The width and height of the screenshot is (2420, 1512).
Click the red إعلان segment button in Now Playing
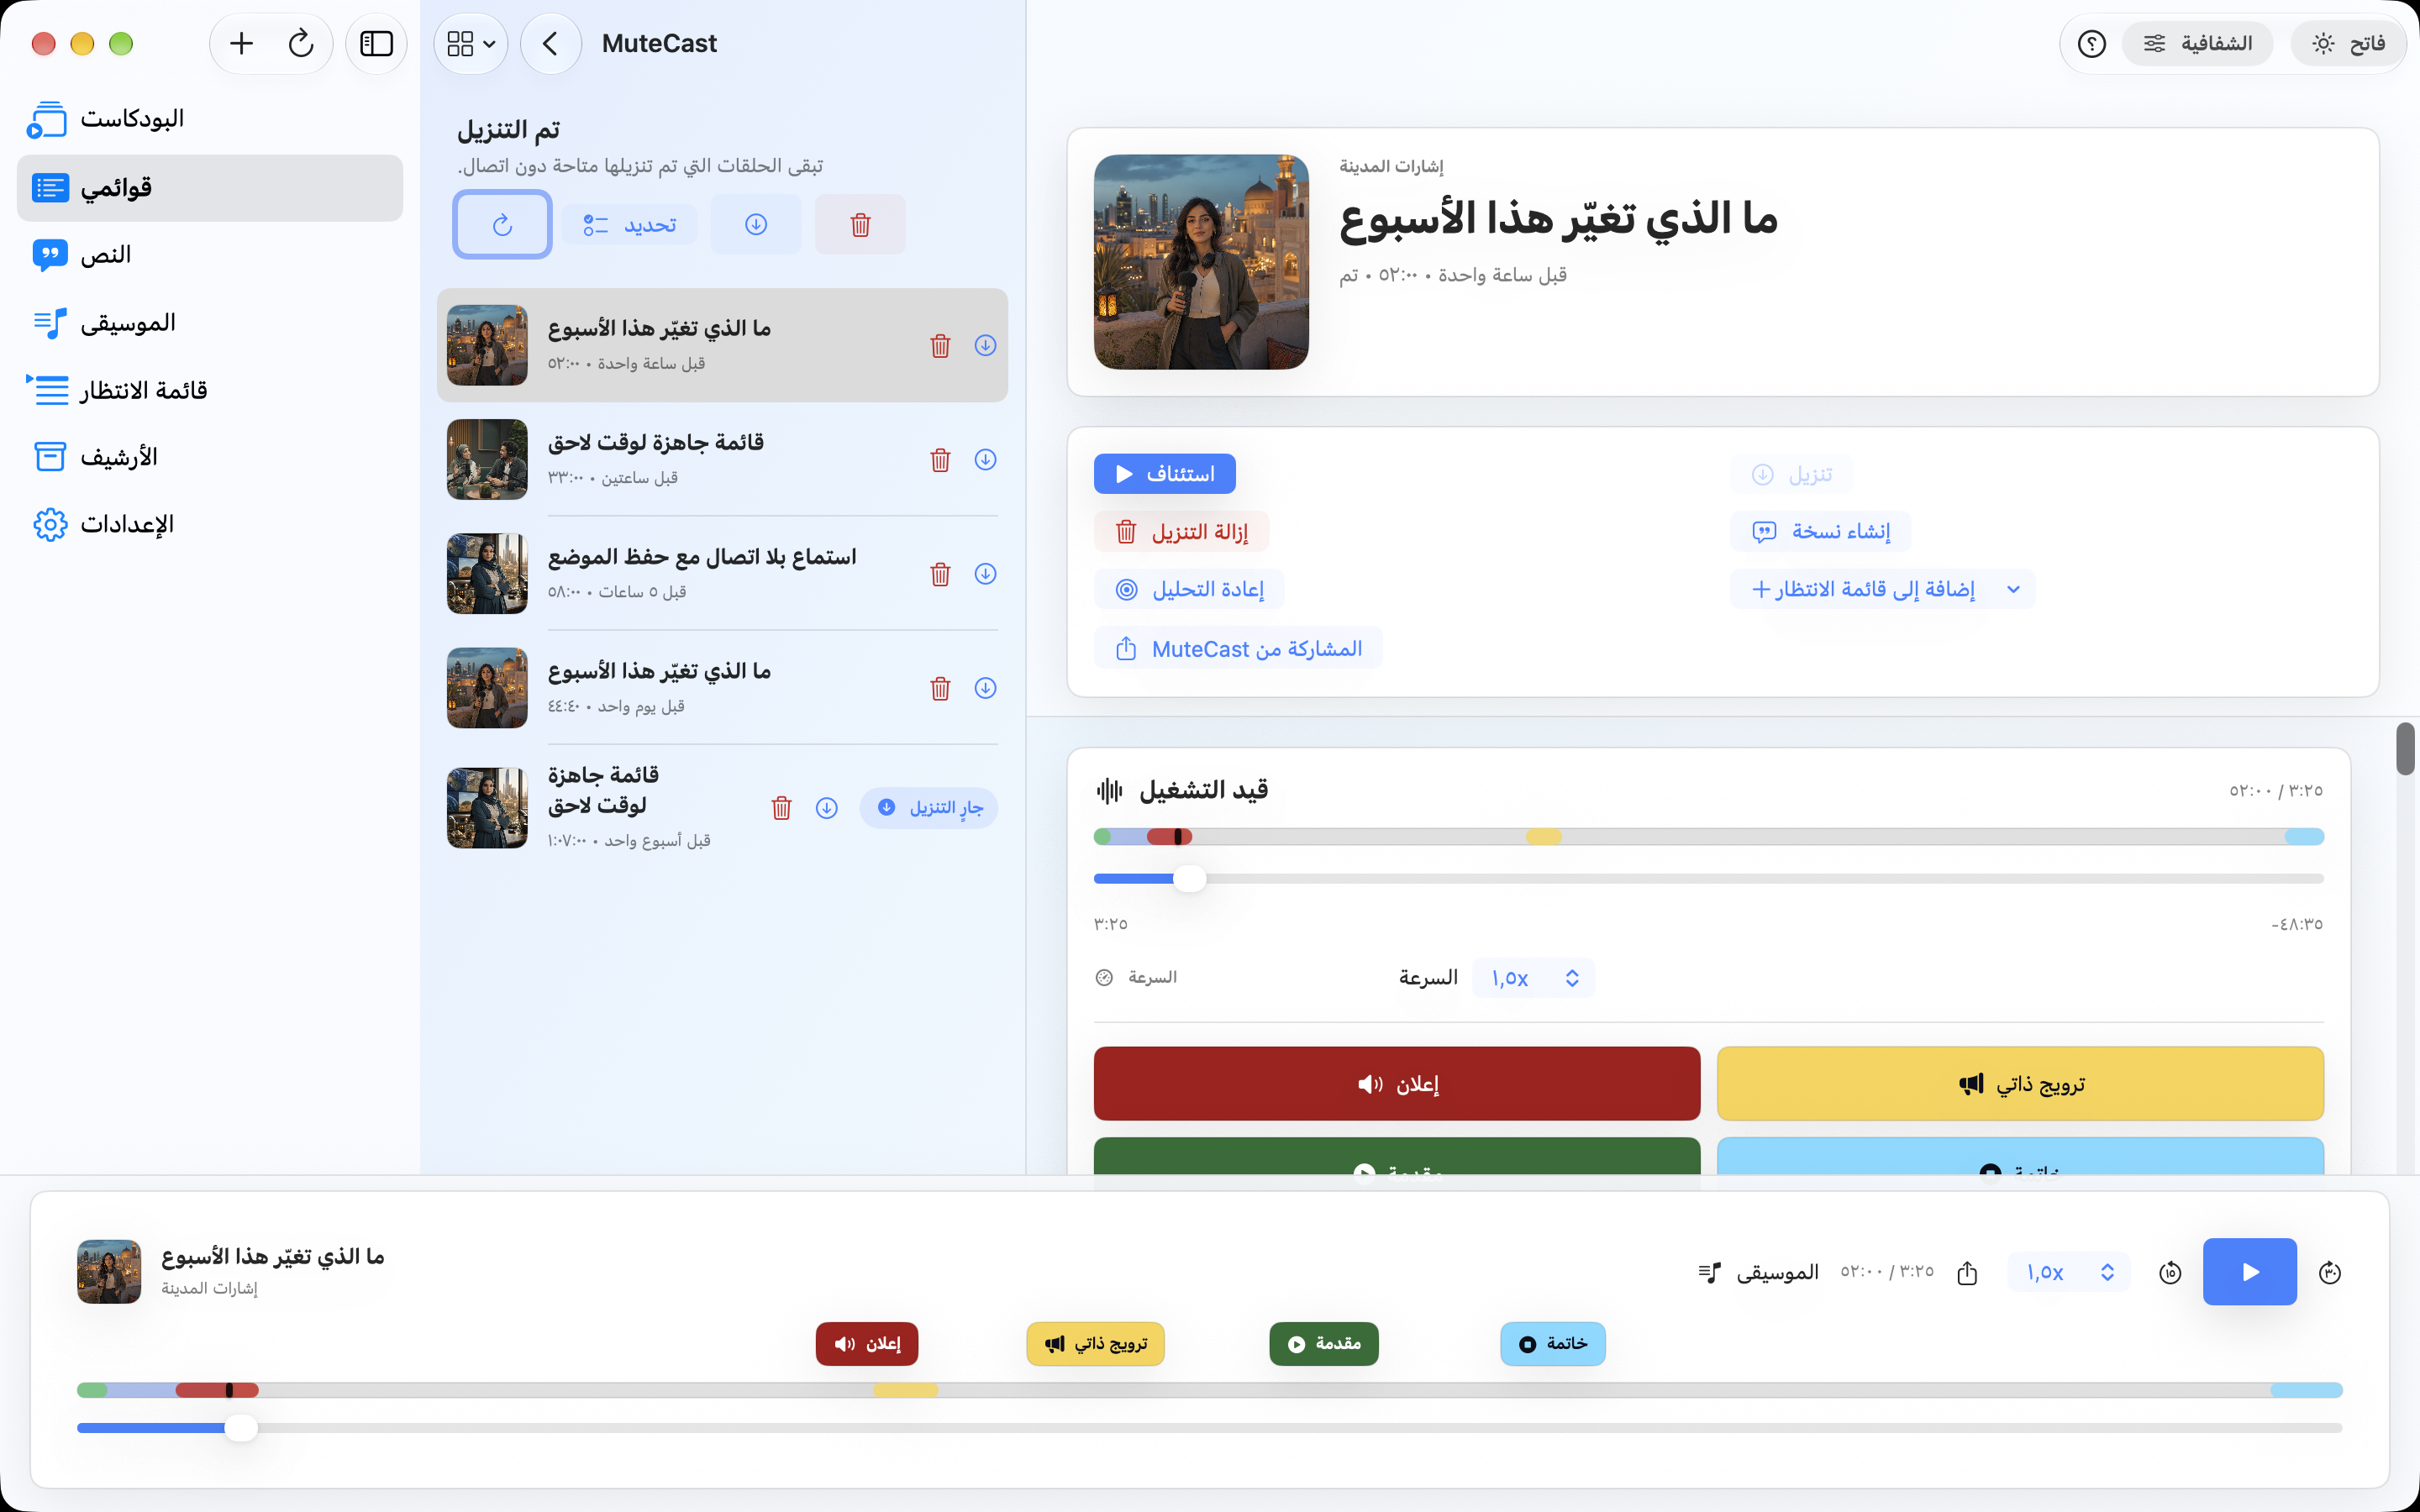coord(1396,1084)
